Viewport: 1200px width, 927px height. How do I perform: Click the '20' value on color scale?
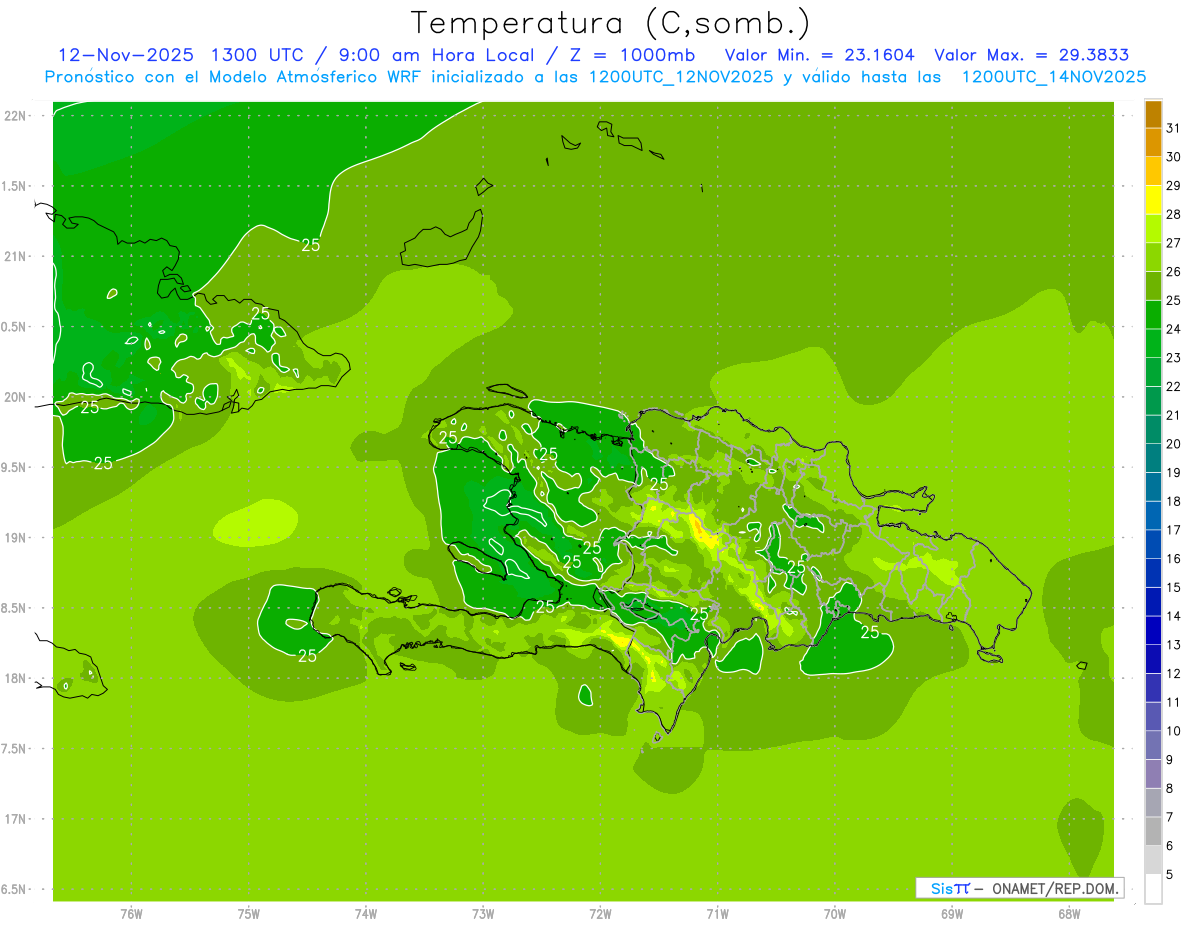(1173, 444)
